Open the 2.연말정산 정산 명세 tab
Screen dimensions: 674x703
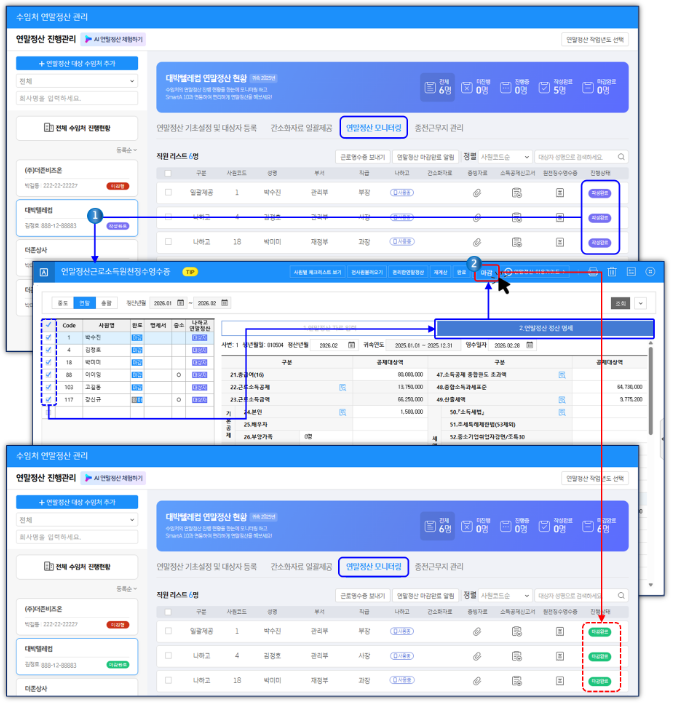pyautogui.click(x=545, y=328)
